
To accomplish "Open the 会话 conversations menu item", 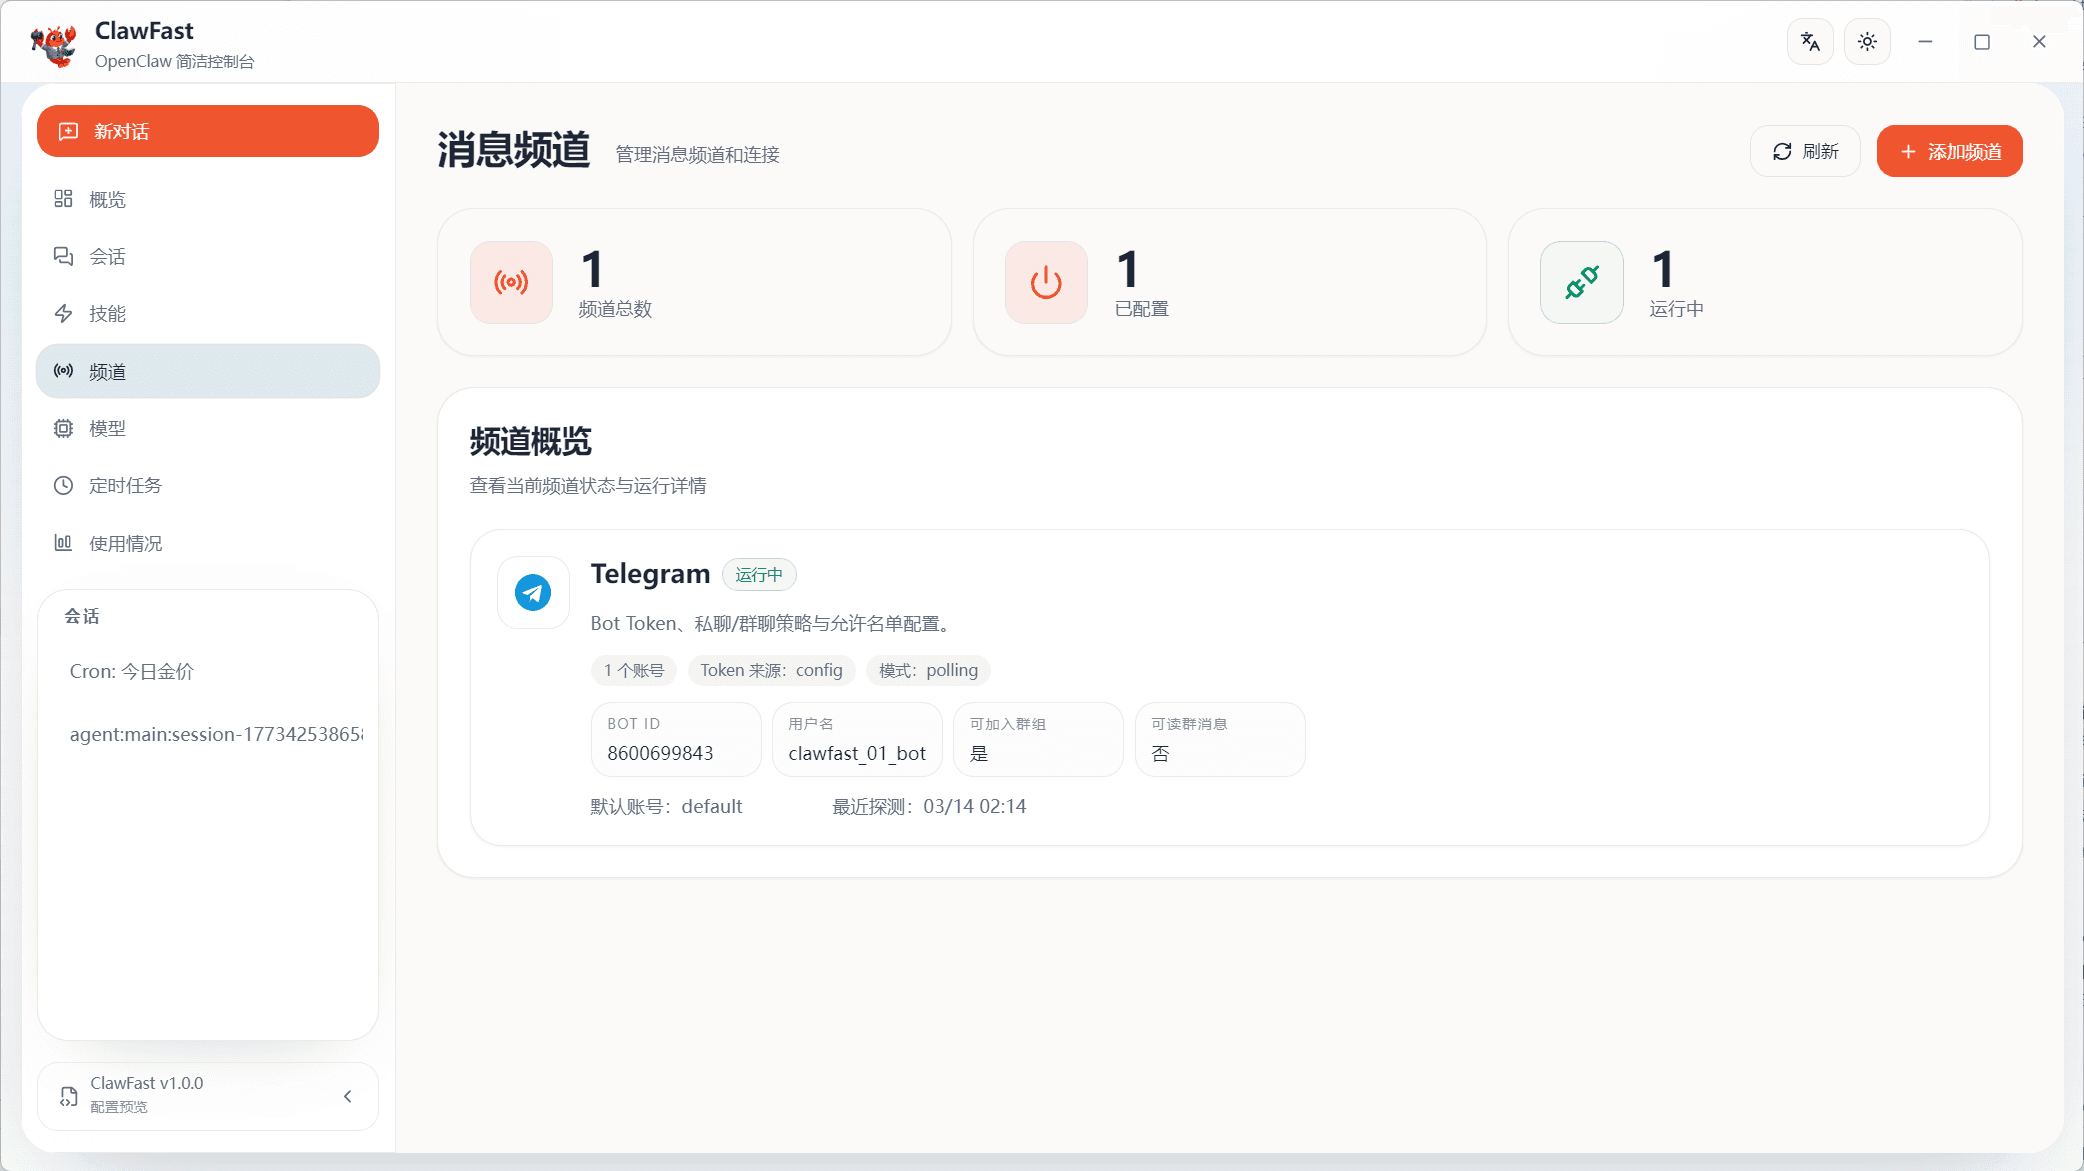I will tap(107, 257).
